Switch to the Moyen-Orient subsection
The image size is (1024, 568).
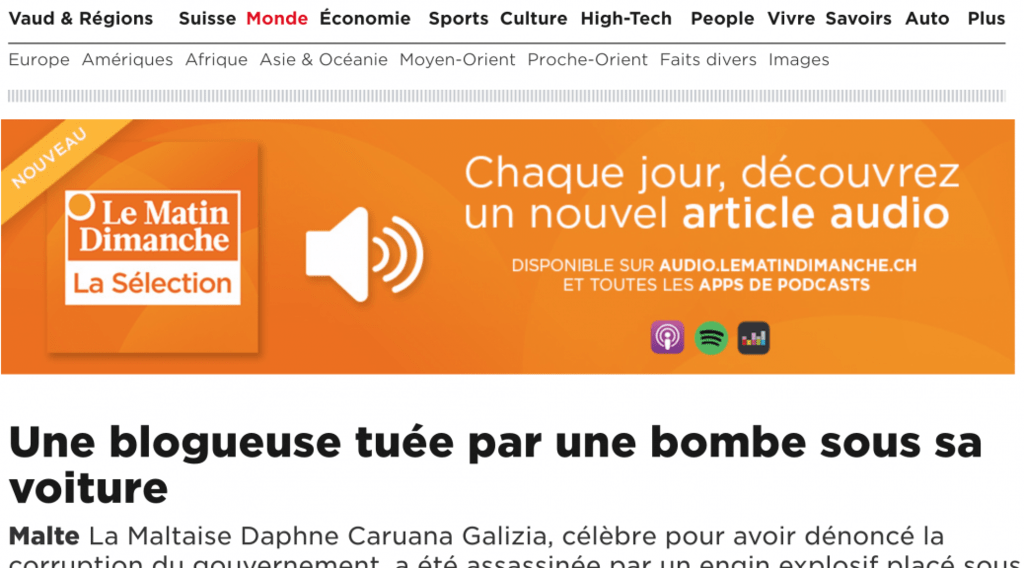pos(457,59)
